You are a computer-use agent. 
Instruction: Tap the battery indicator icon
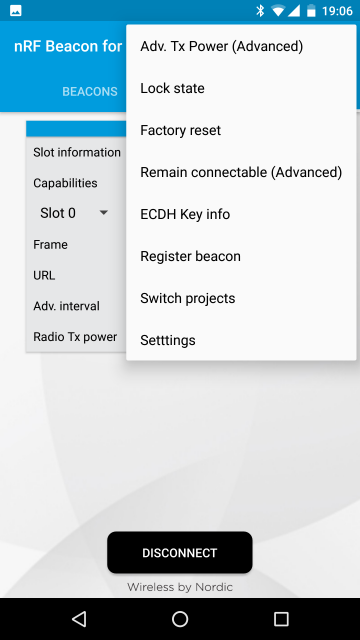pyautogui.click(x=311, y=11)
